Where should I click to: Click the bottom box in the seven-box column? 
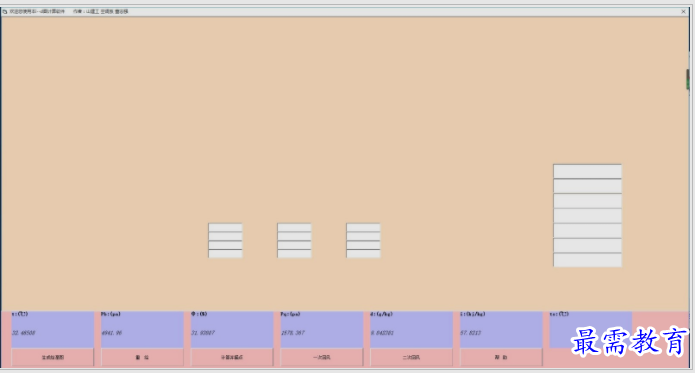(x=587, y=260)
